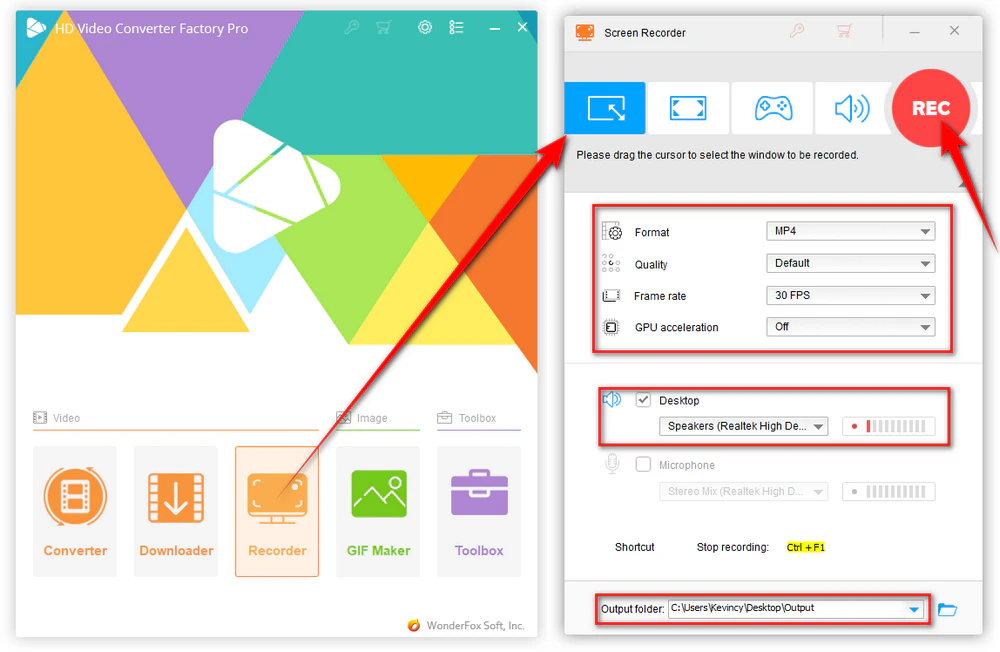
Task: Click the Ctrl+F1 stop recording shortcut
Action: 805,547
